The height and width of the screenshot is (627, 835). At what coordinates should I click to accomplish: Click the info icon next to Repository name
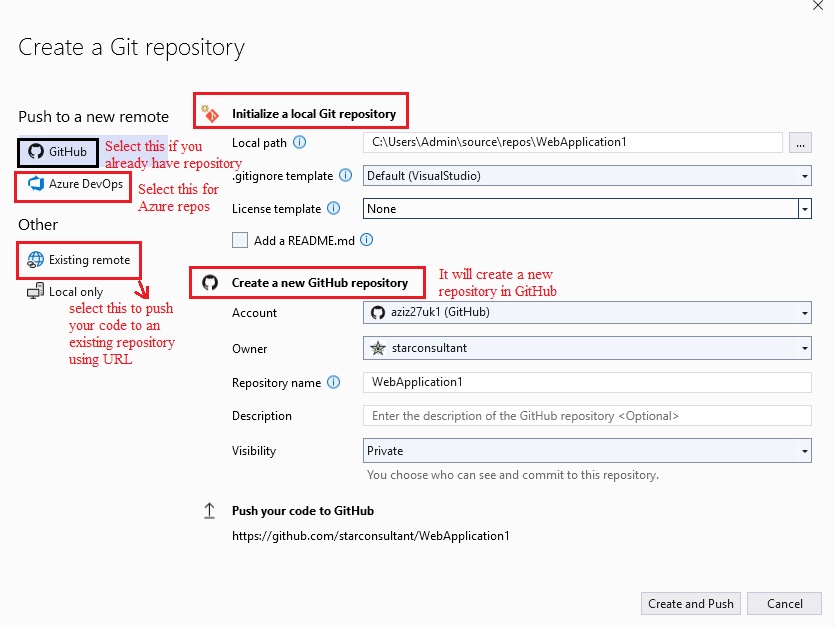(x=333, y=382)
